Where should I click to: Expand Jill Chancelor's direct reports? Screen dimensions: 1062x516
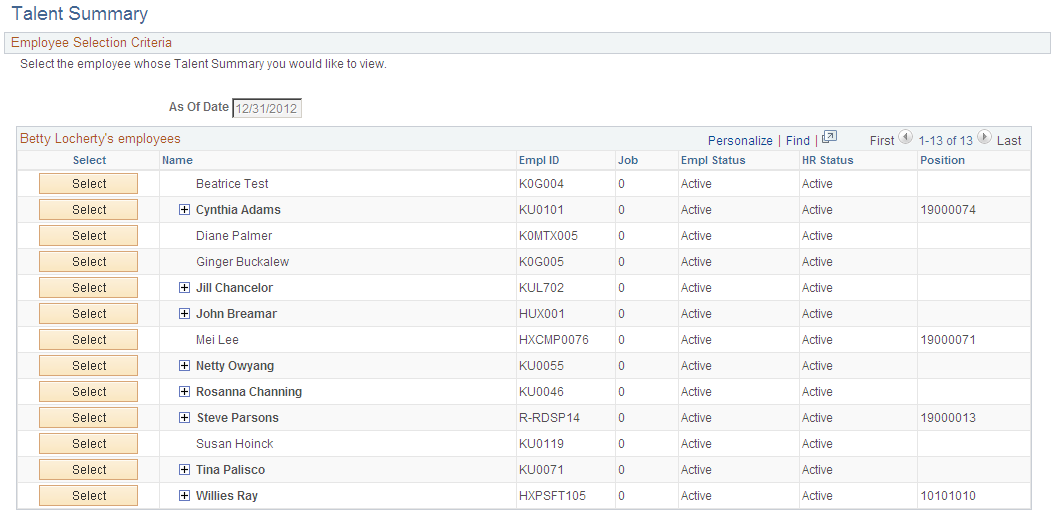coord(184,288)
